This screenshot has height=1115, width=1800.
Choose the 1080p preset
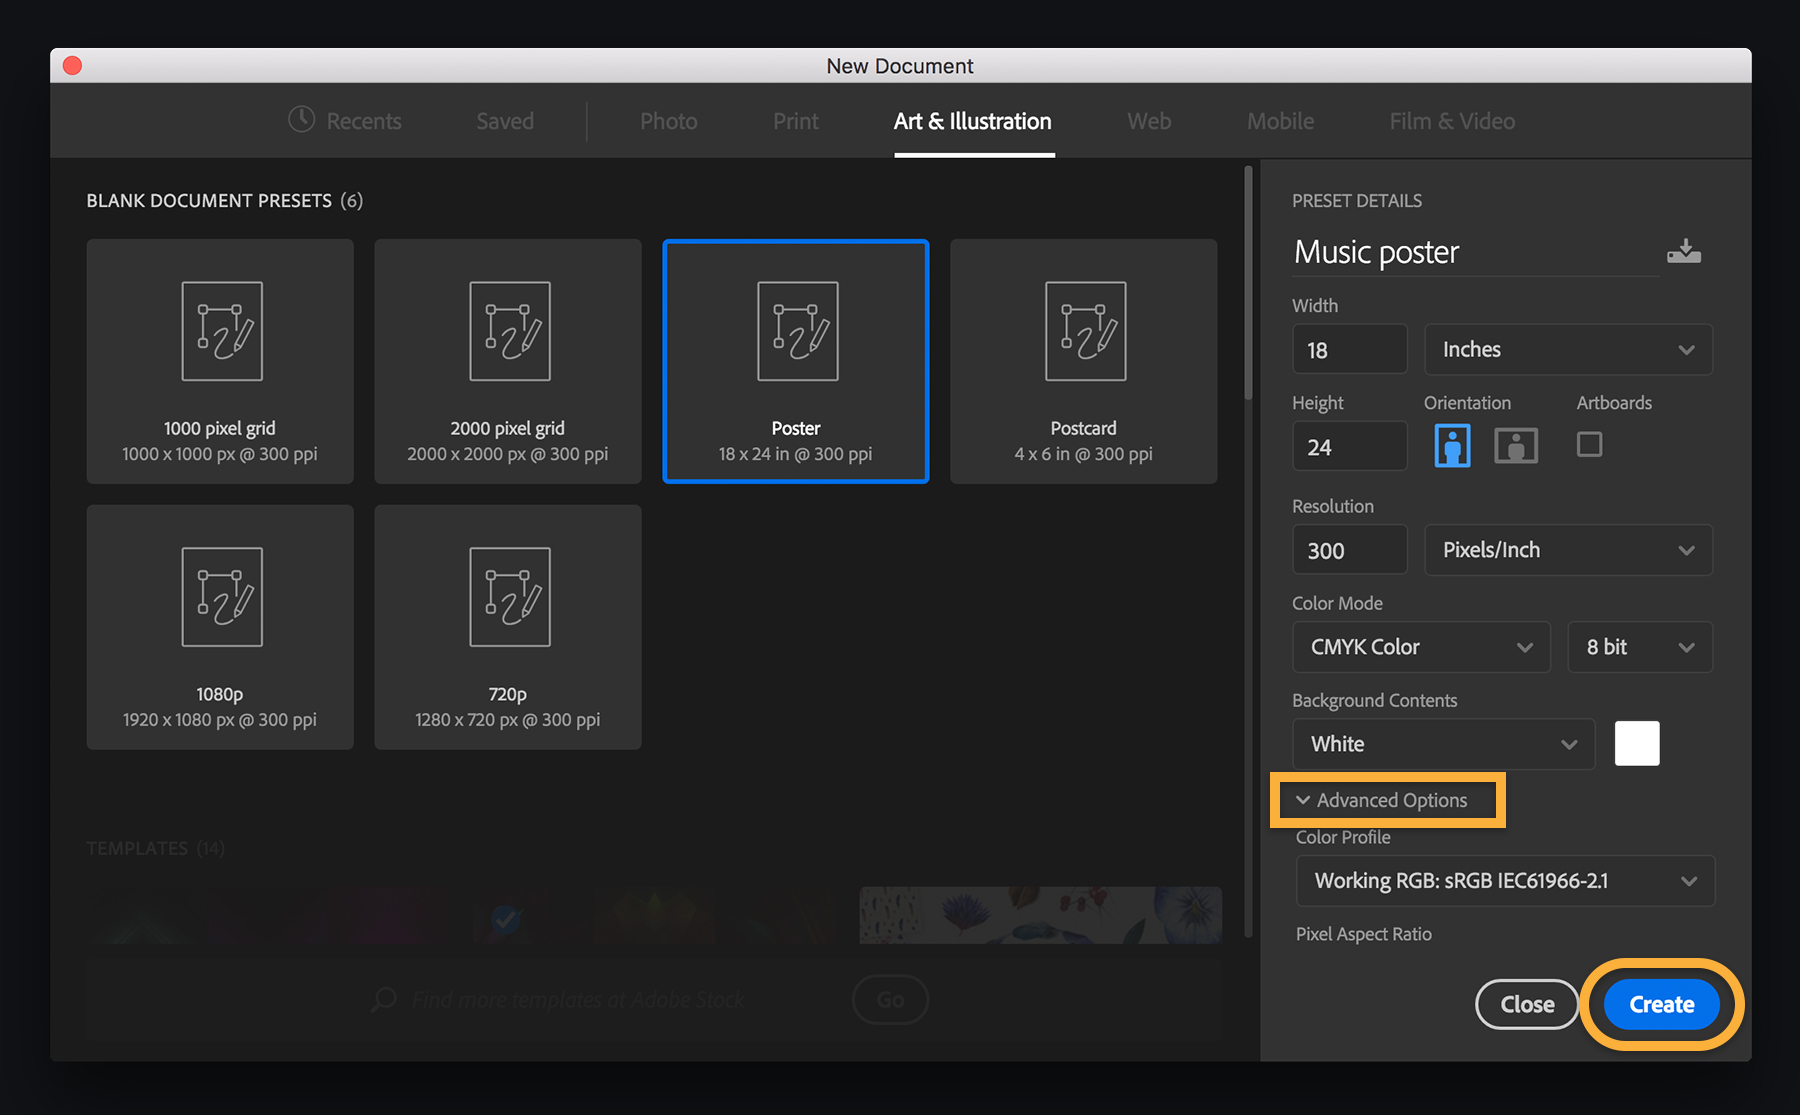click(x=219, y=627)
